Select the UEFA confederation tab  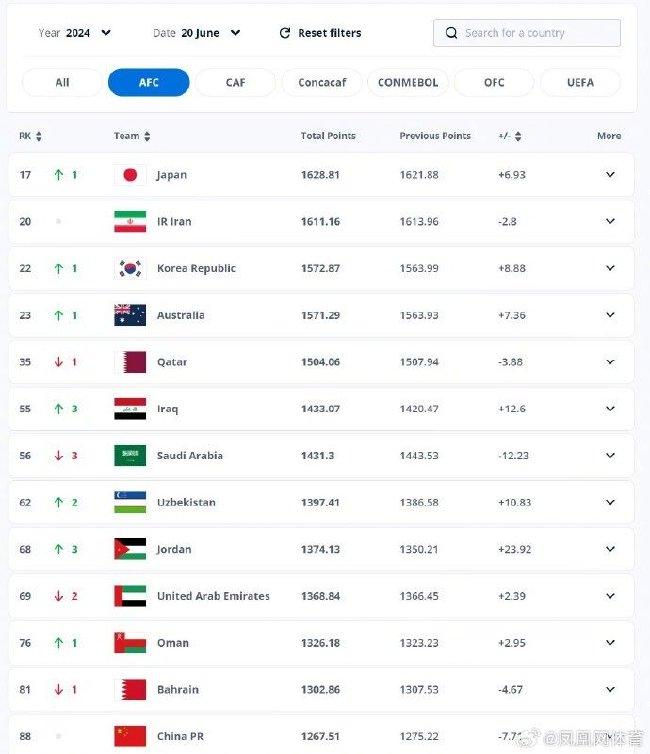tap(580, 82)
